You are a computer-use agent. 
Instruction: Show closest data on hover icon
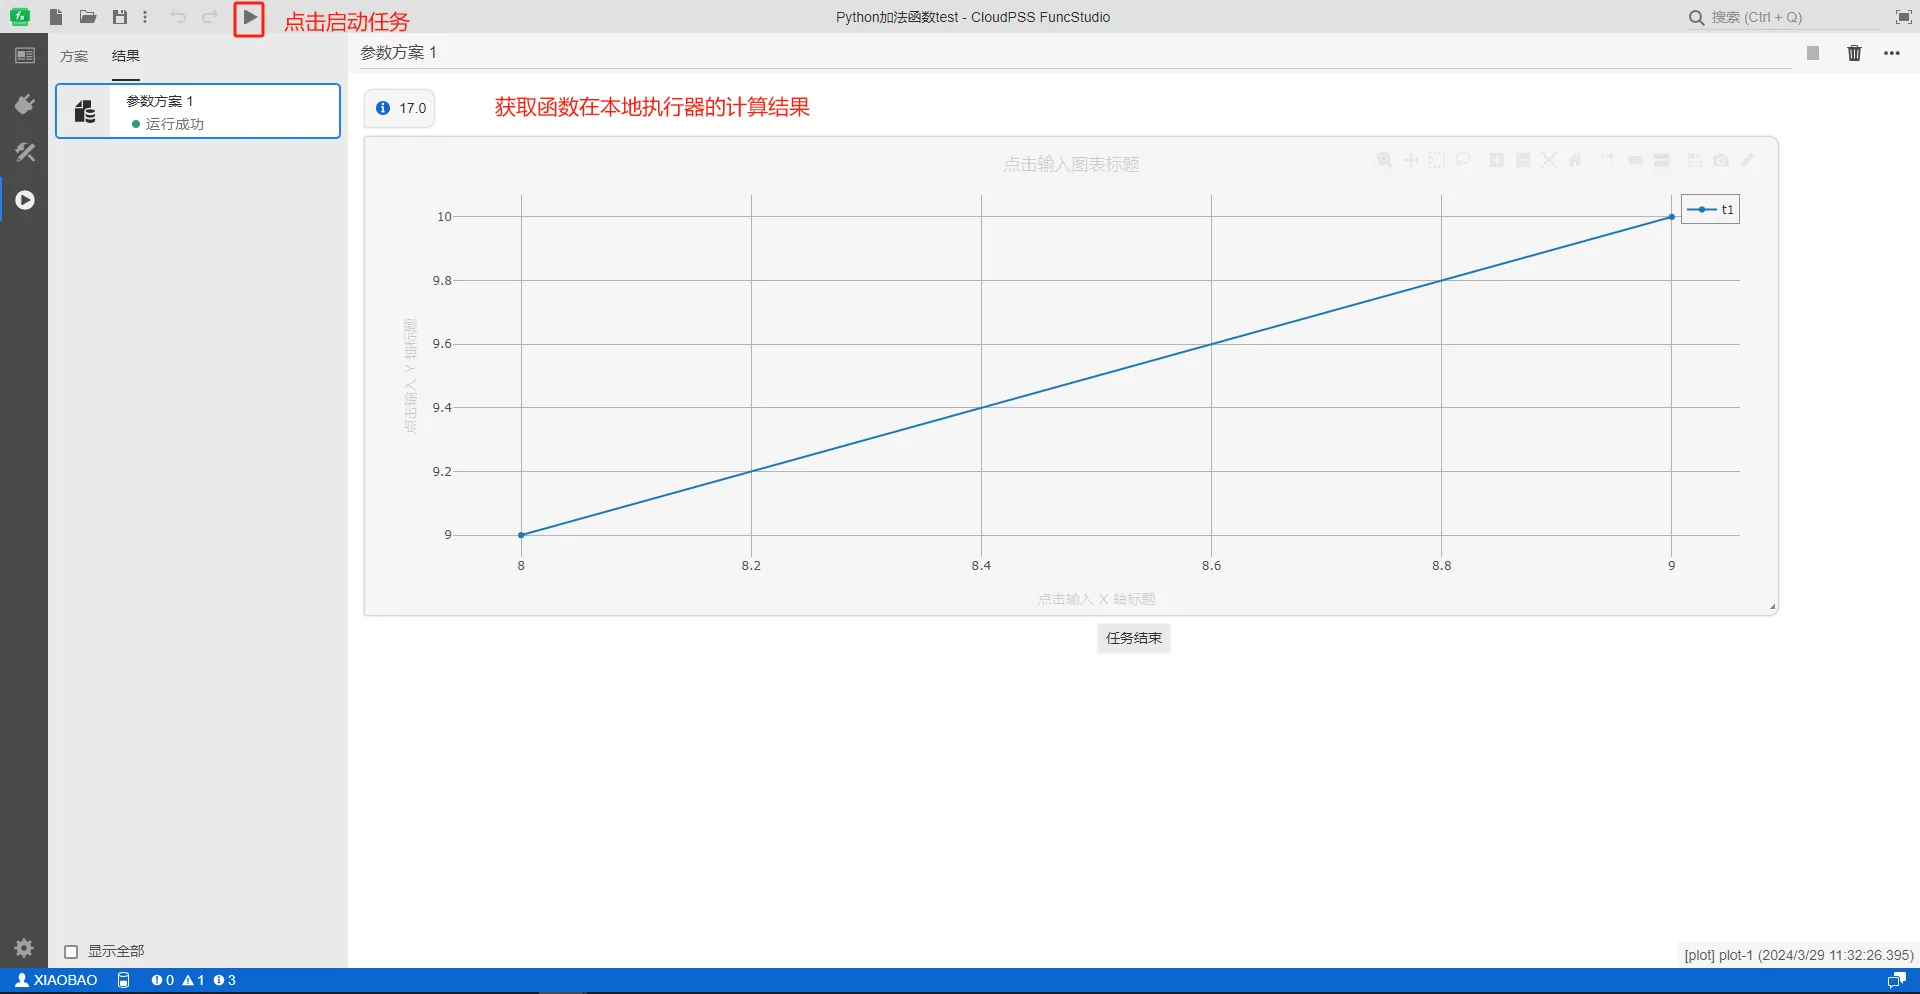click(x=1636, y=160)
